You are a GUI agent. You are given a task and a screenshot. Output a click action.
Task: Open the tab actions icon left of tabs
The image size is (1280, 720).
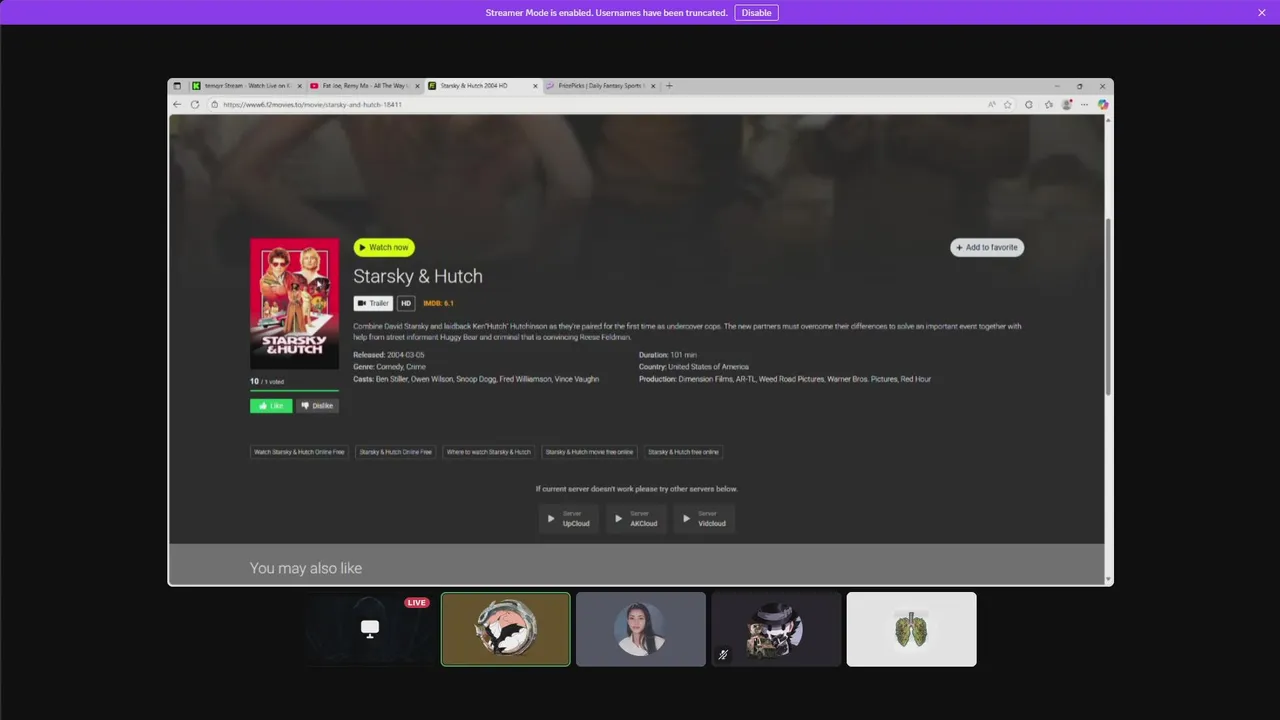(x=177, y=86)
